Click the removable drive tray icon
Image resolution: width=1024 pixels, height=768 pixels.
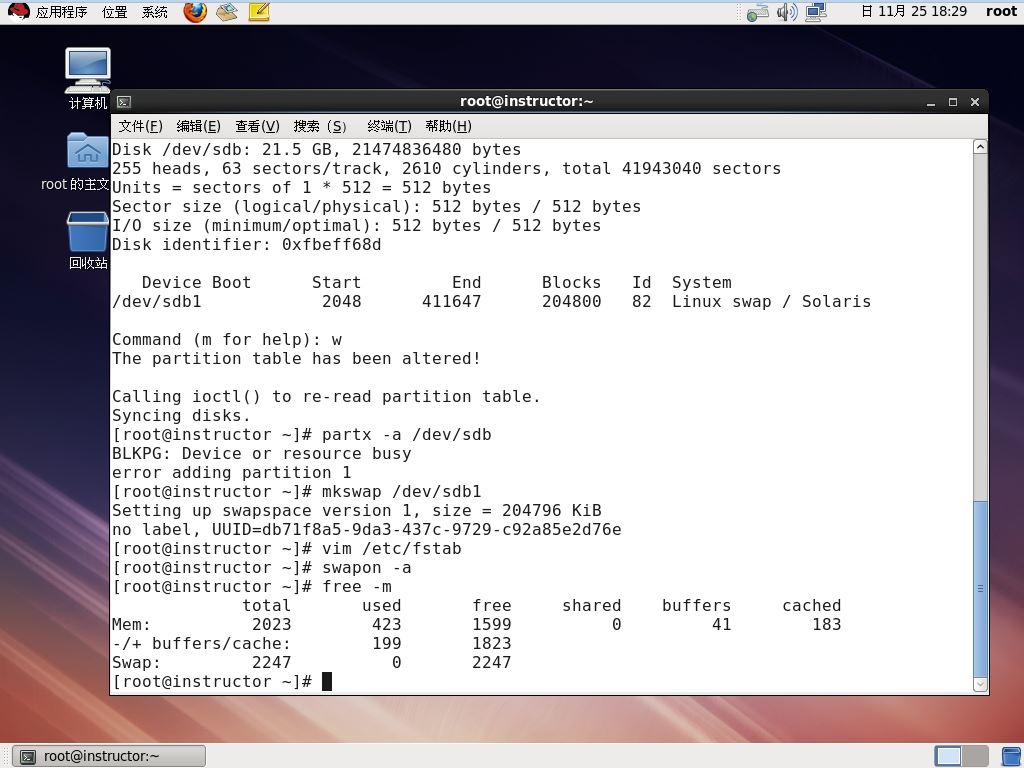(758, 12)
